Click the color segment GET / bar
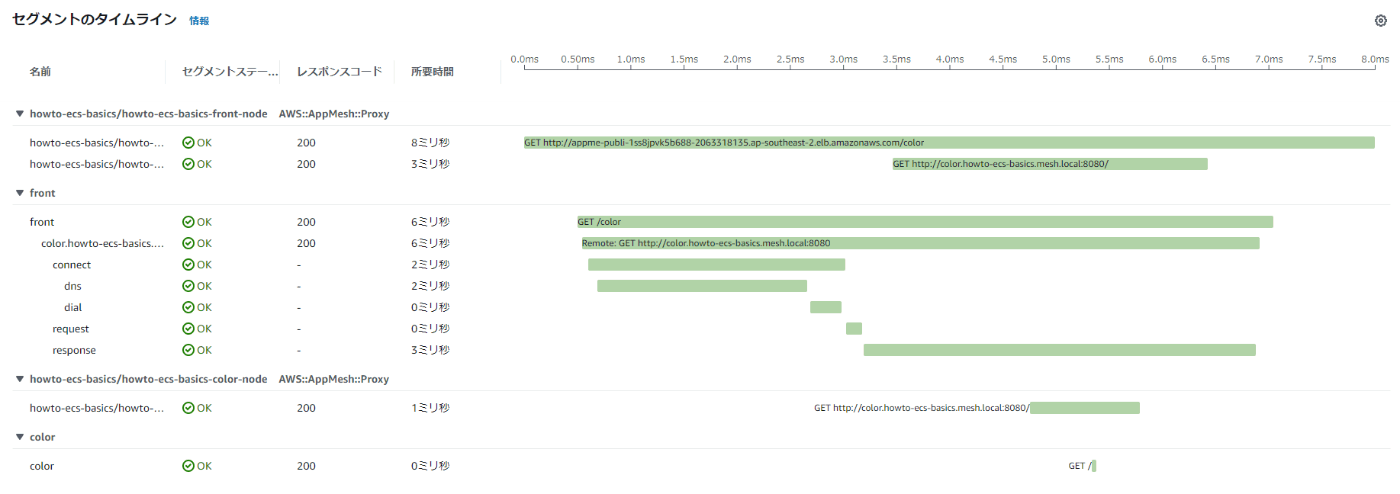 point(1094,466)
